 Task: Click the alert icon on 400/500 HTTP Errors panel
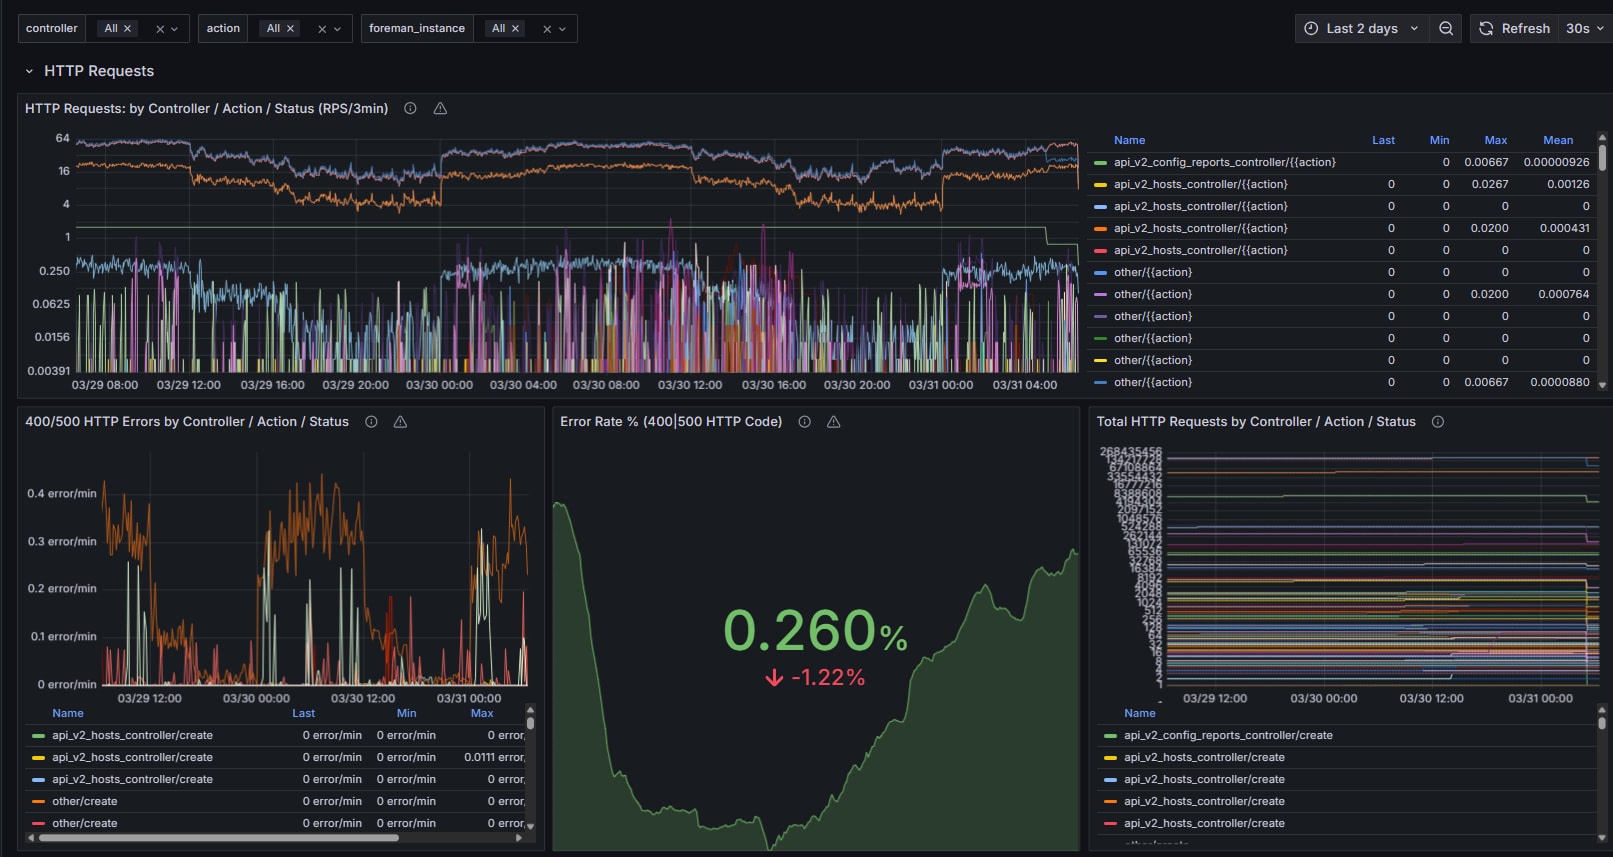coord(400,422)
